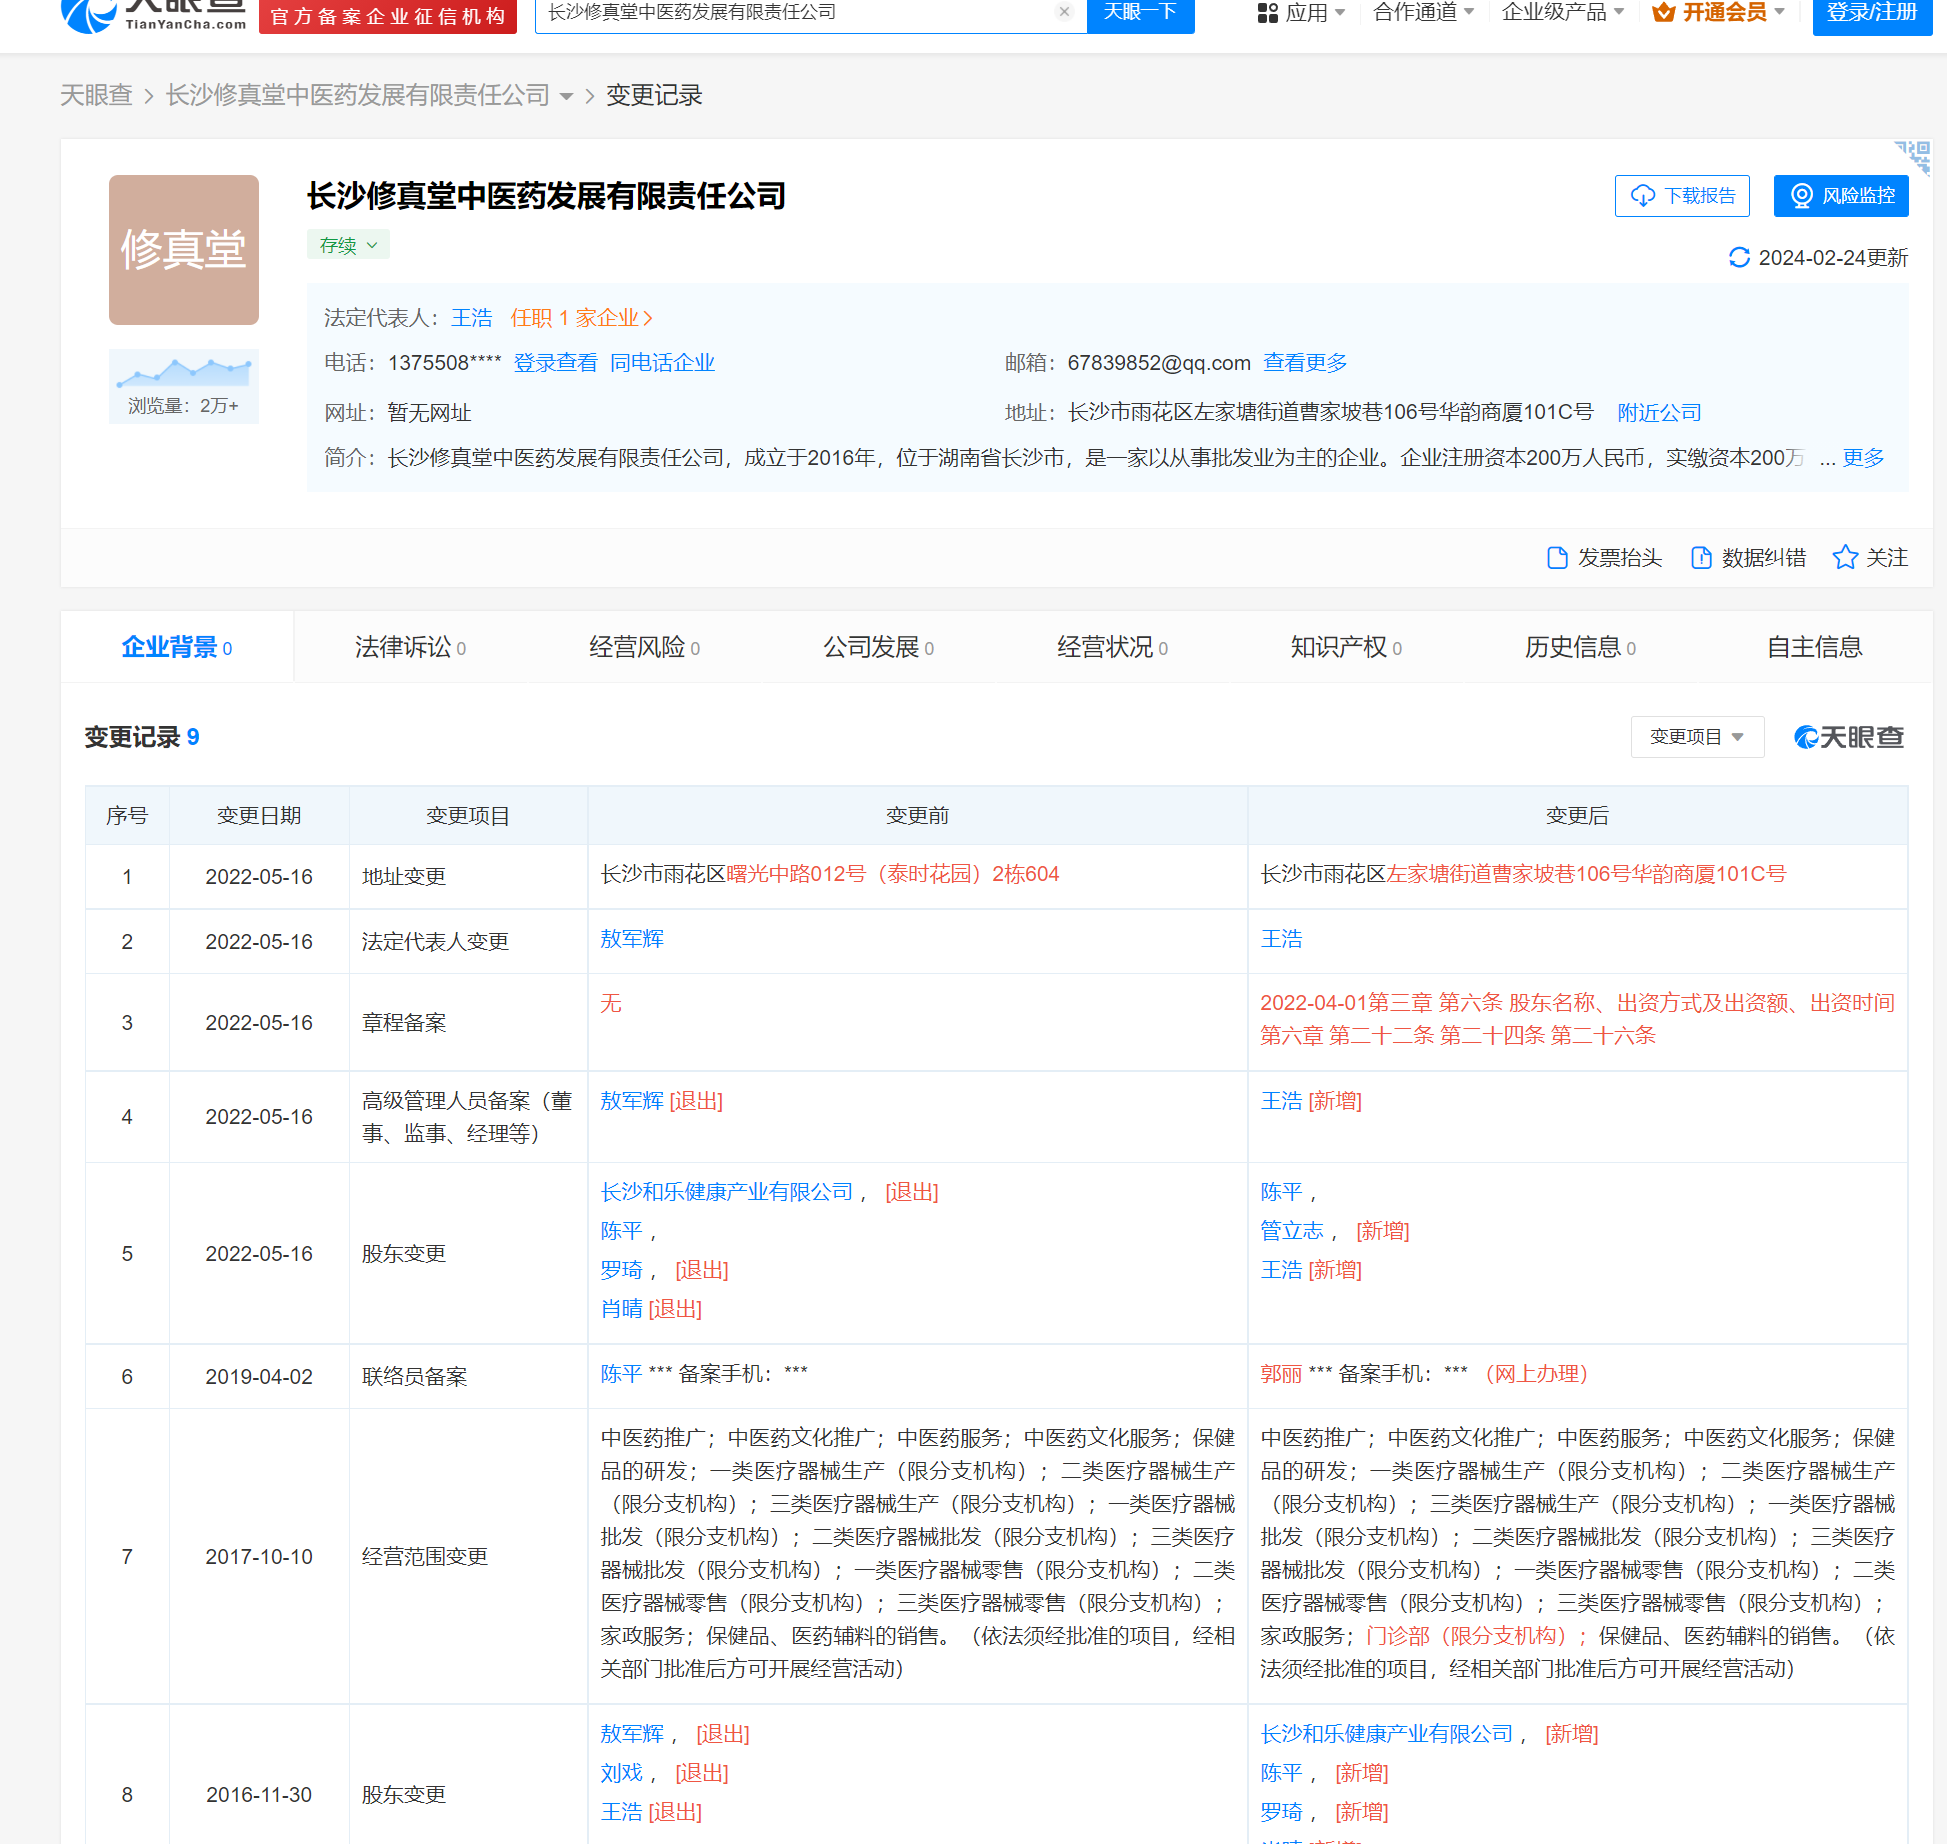This screenshot has width=1947, height=1844.
Task: Toggle the 关注 follow star
Action: point(1845,557)
